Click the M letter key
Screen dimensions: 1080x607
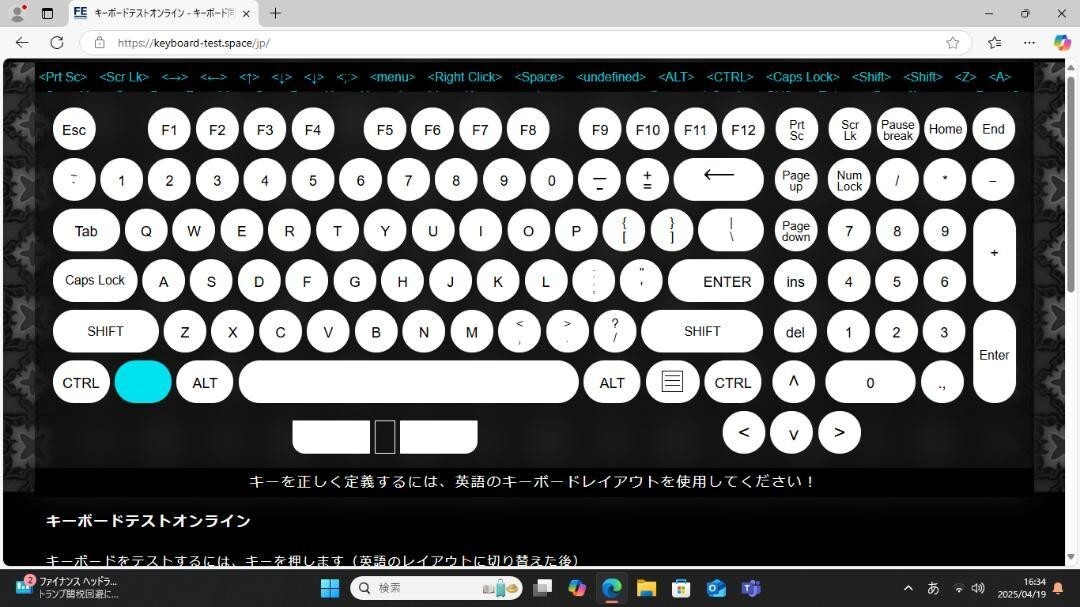(472, 332)
